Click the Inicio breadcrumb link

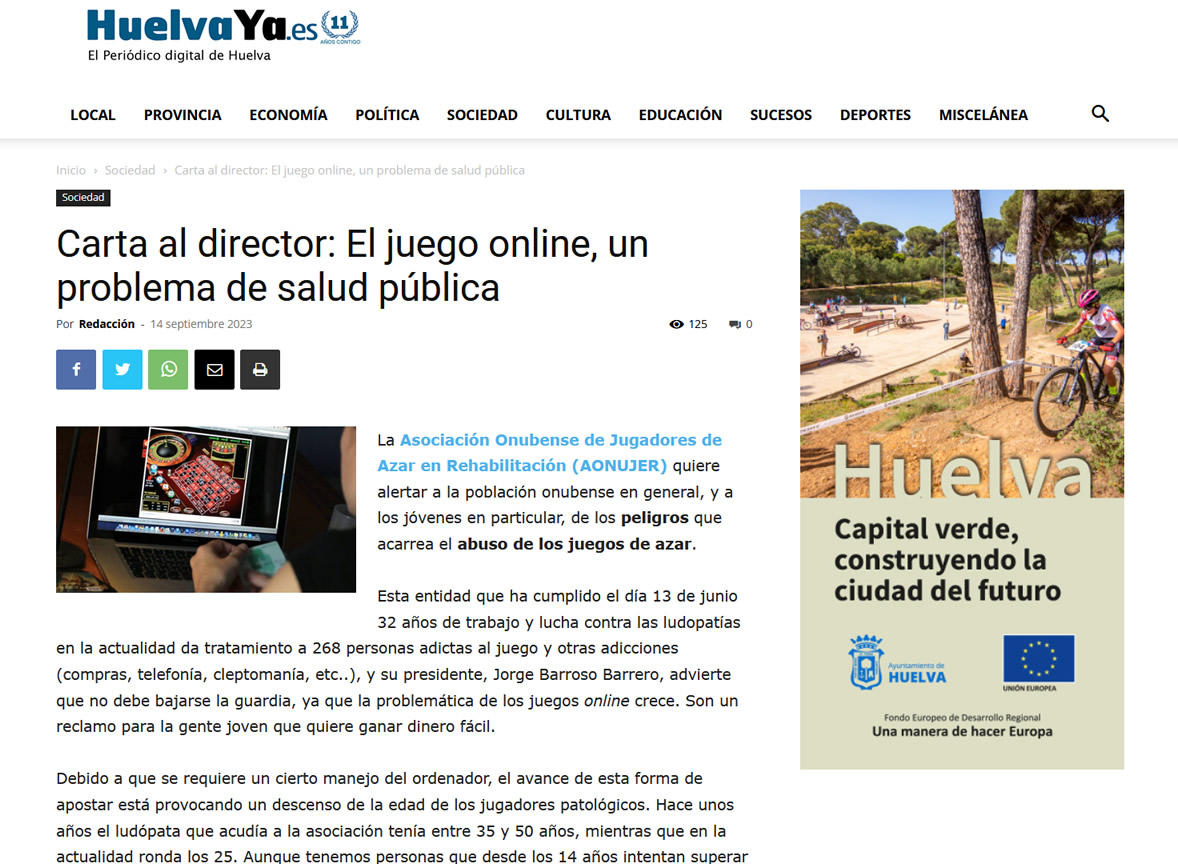[x=71, y=171]
